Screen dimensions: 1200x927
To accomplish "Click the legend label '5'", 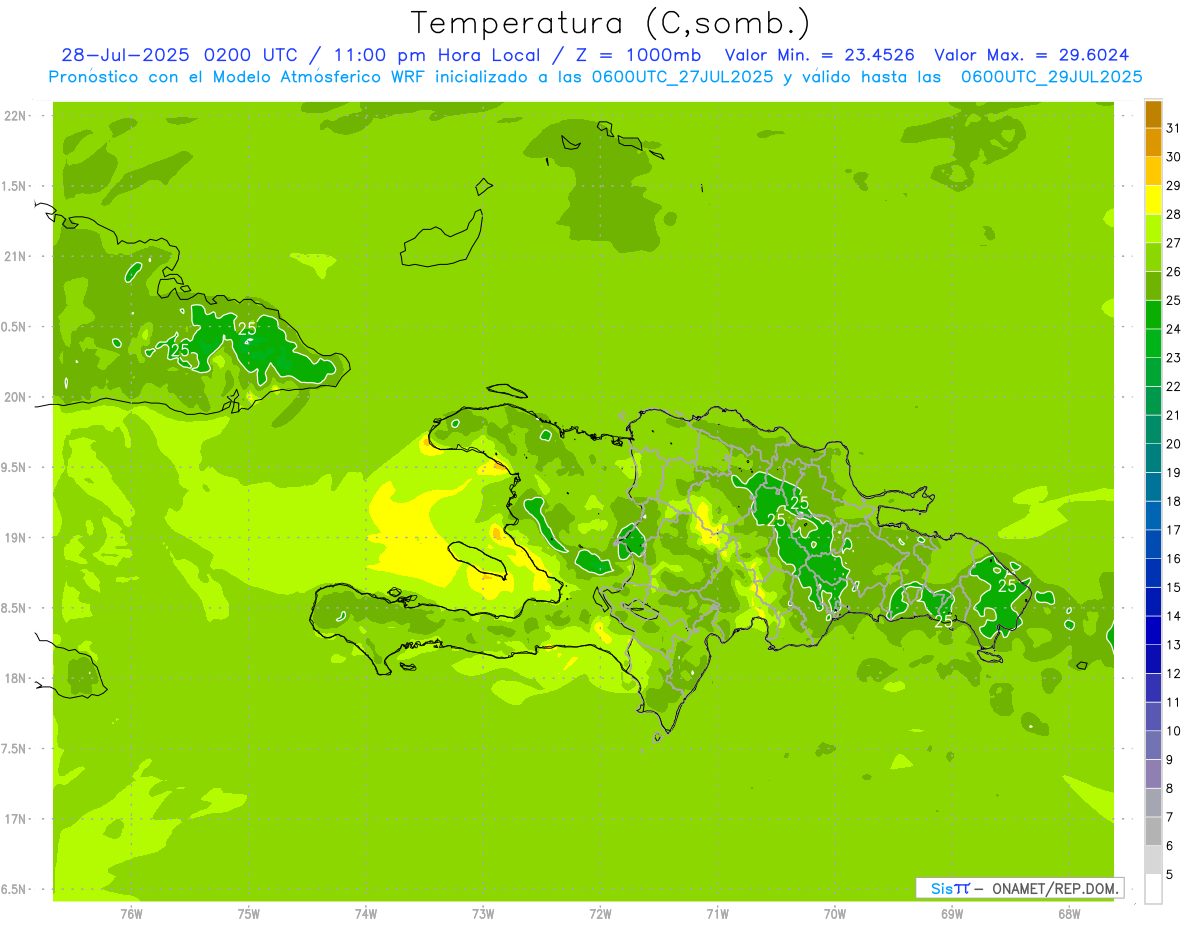I will 1170,875.
